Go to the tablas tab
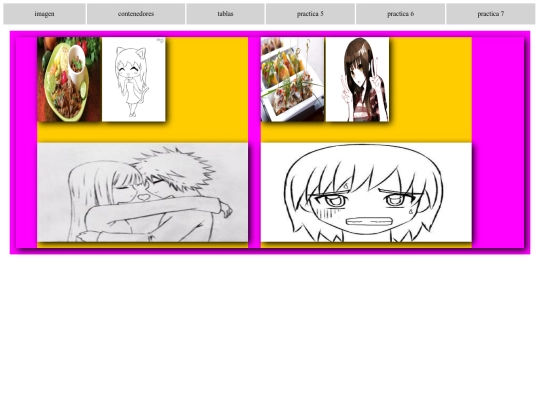 (x=225, y=14)
